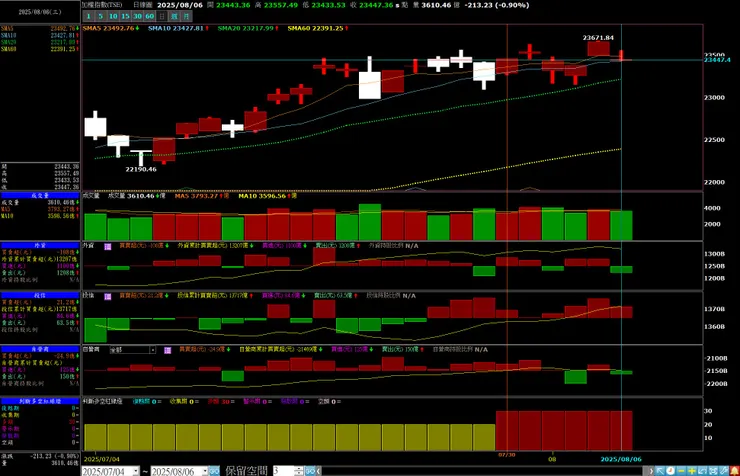Screen dimensions: 740x476
Task: Select the 自營商 panel header on left
Action: tap(40, 349)
